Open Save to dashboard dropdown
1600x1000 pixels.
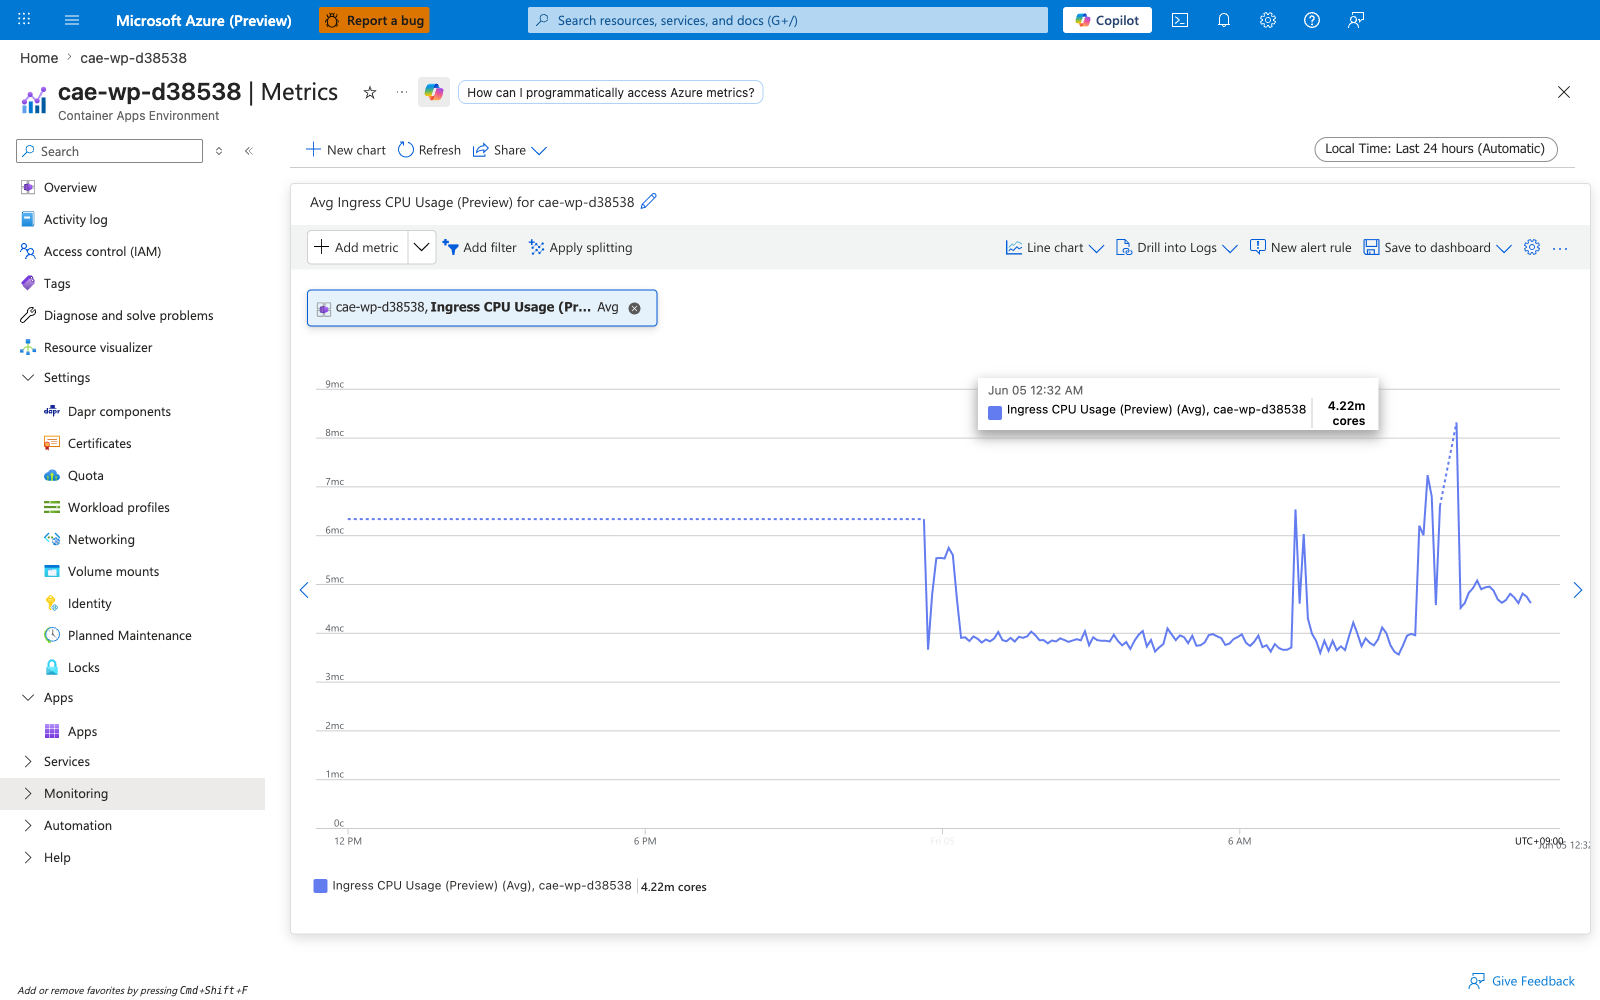pos(1437,247)
